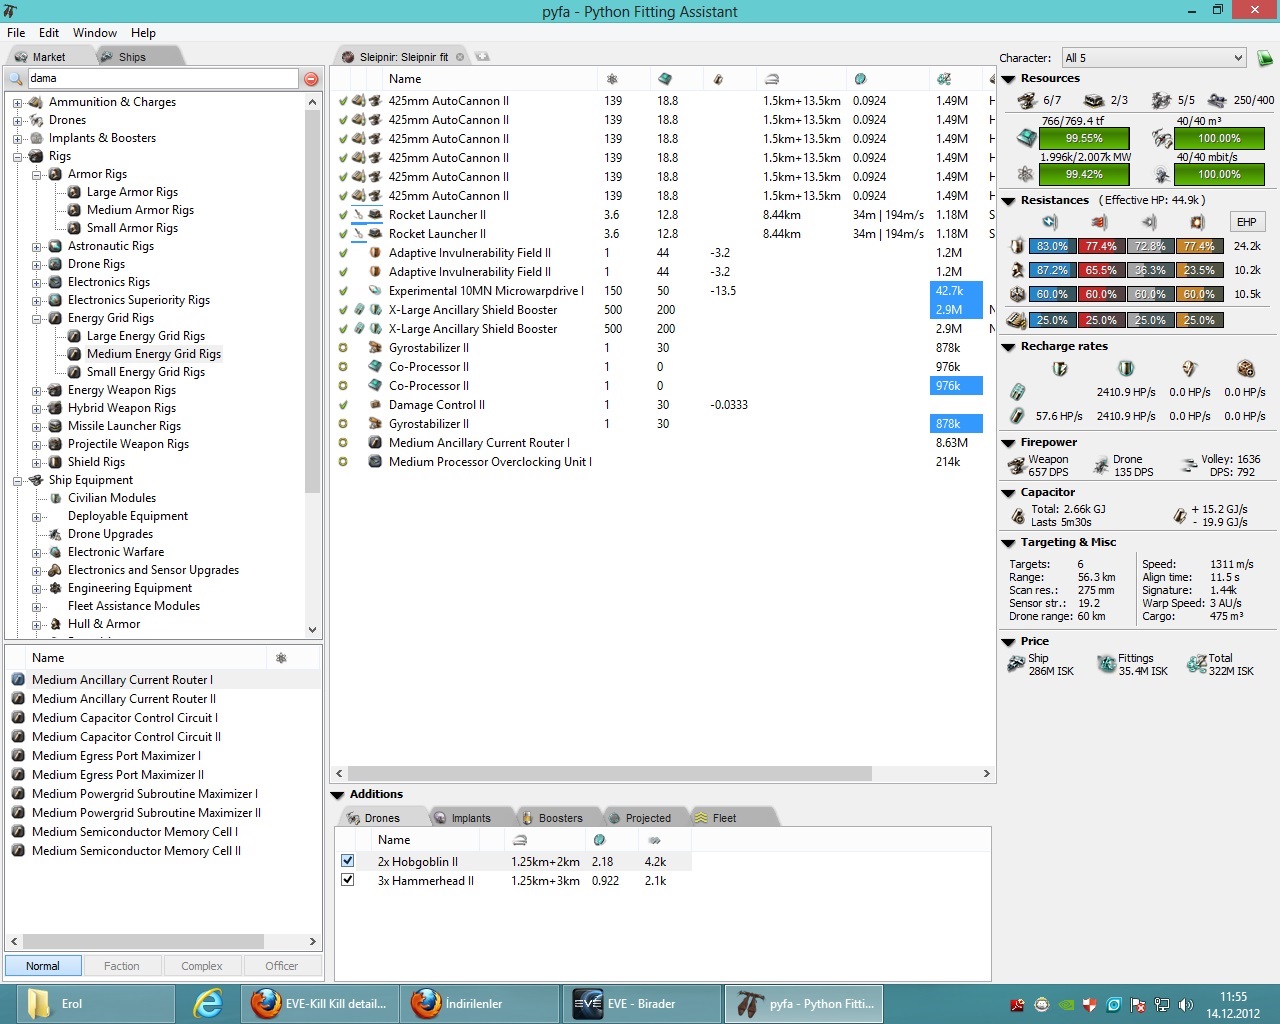Open the volume control in system tray
The width and height of the screenshot is (1280, 1024).
1185,1004
